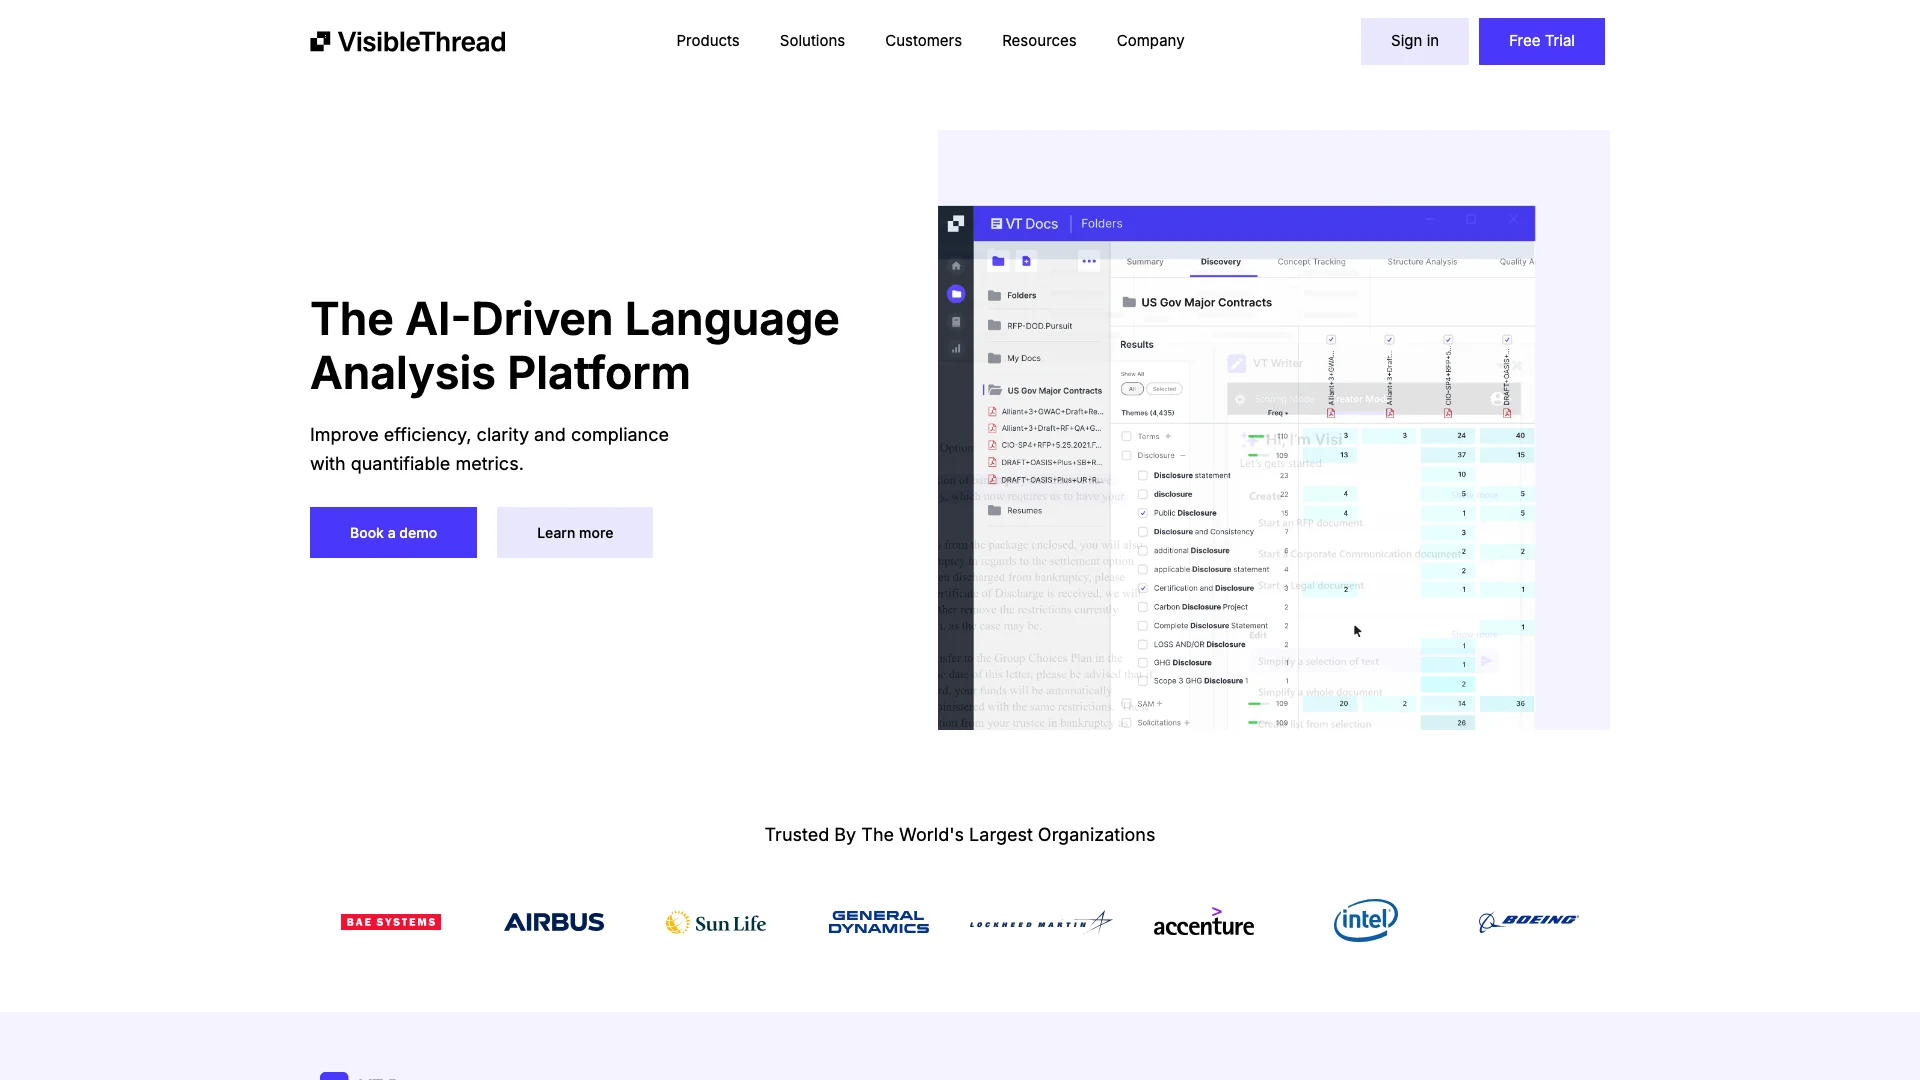Click the document file icon for RFP-DOD-Pursuit
The image size is (1920, 1080).
998,326
